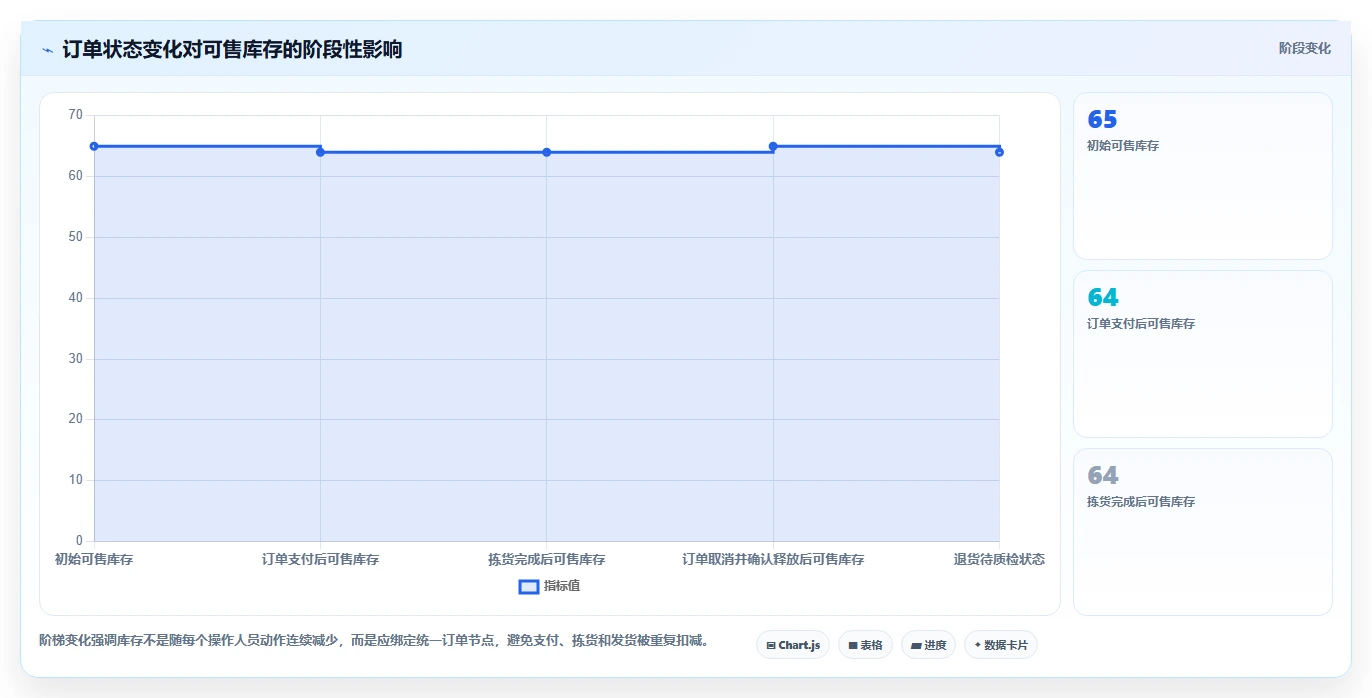Click the lightning icon beside the title
The width and height of the screenshot is (1372, 698).
click(x=48, y=50)
